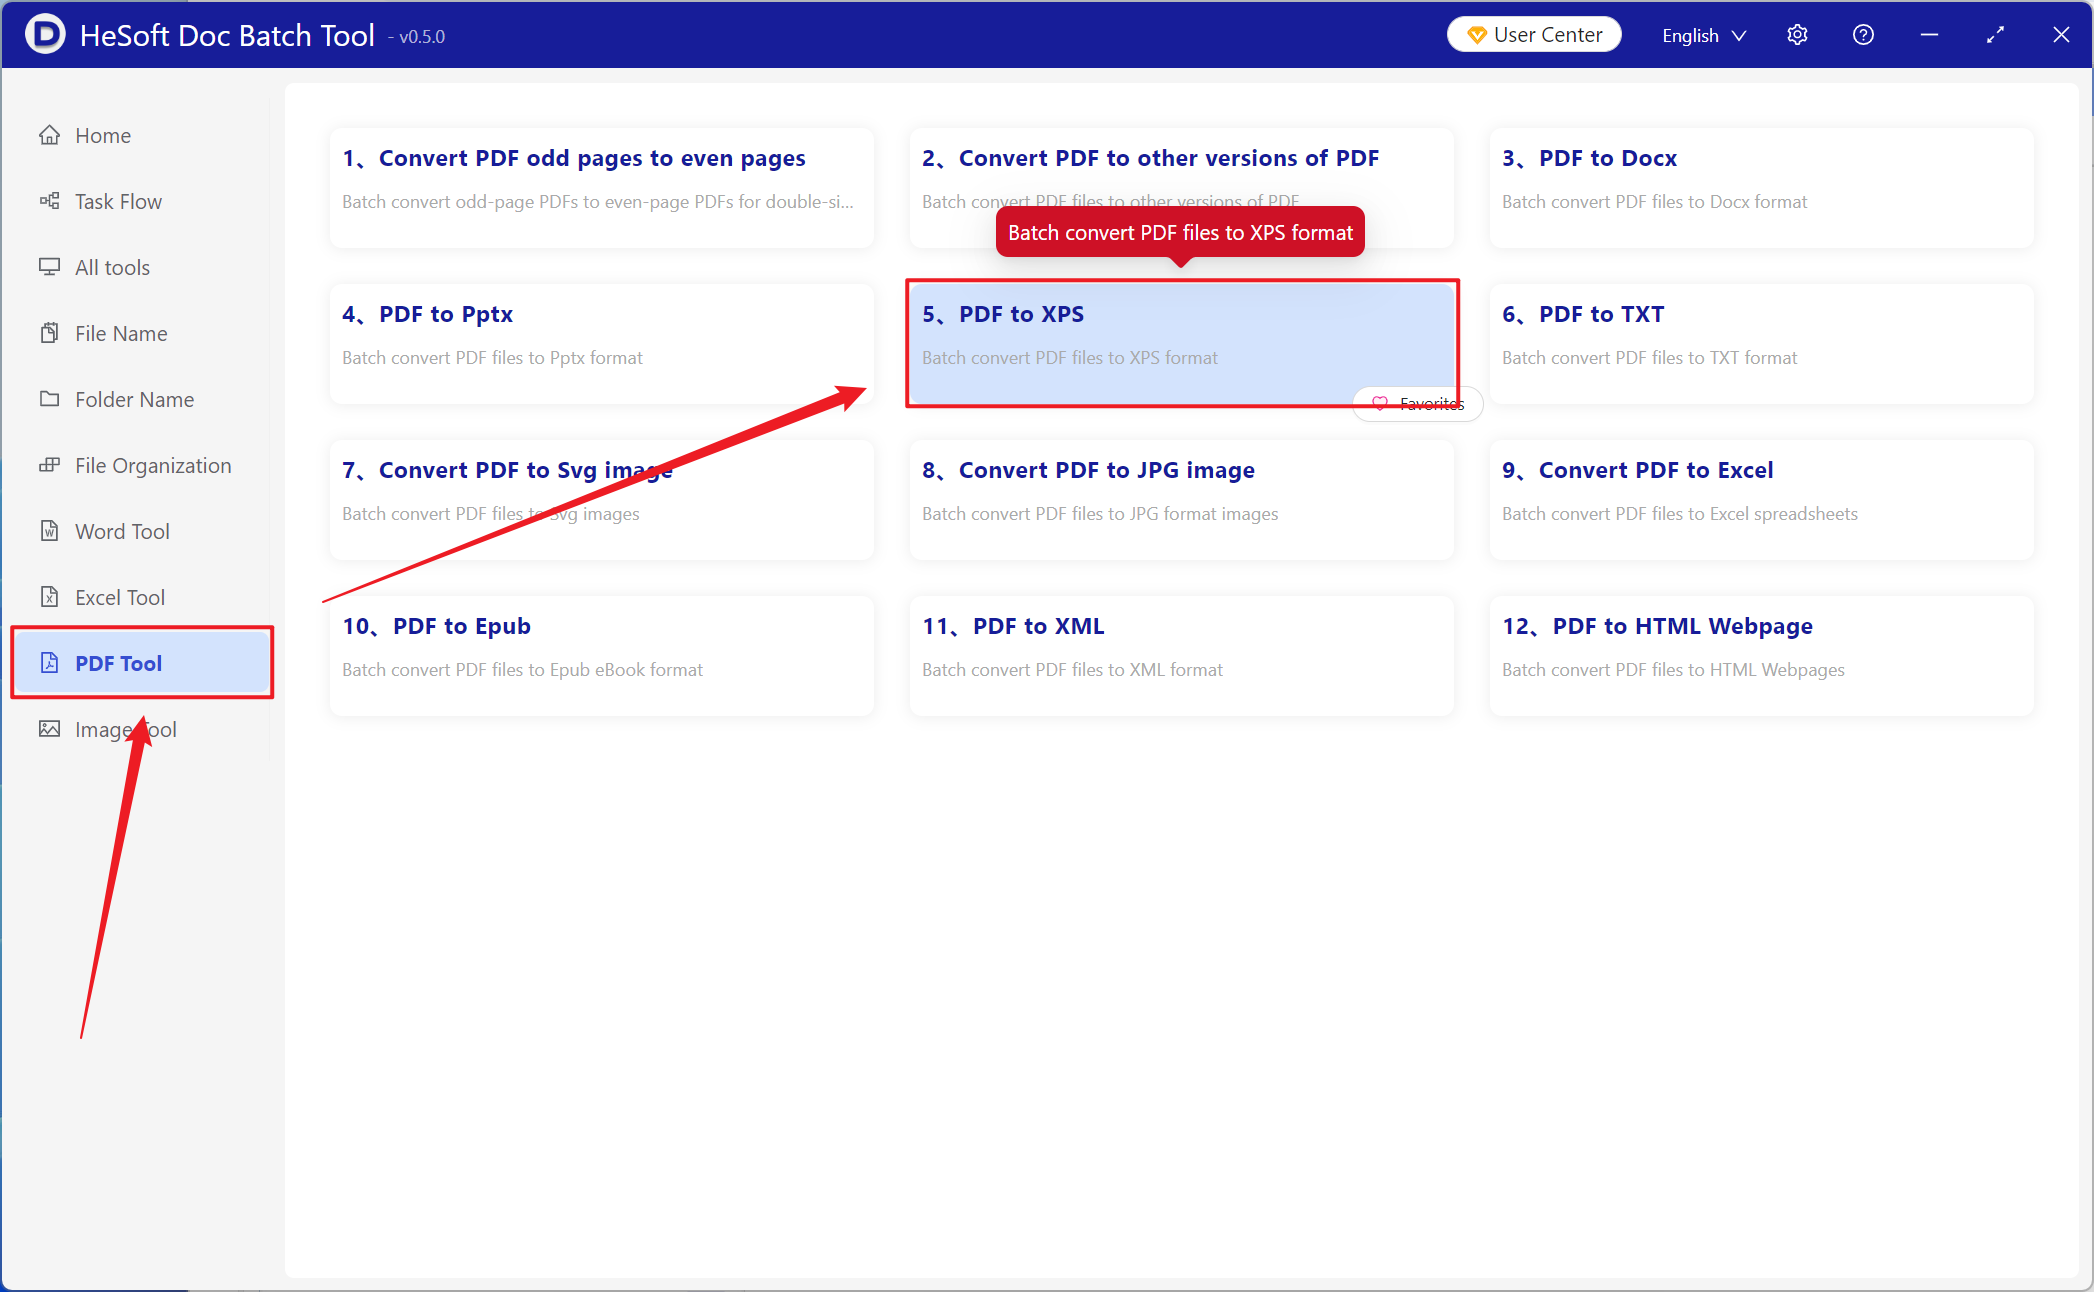2094x1292 pixels.
Task: Click the PDF Tool document icon
Action: [x=49, y=663]
